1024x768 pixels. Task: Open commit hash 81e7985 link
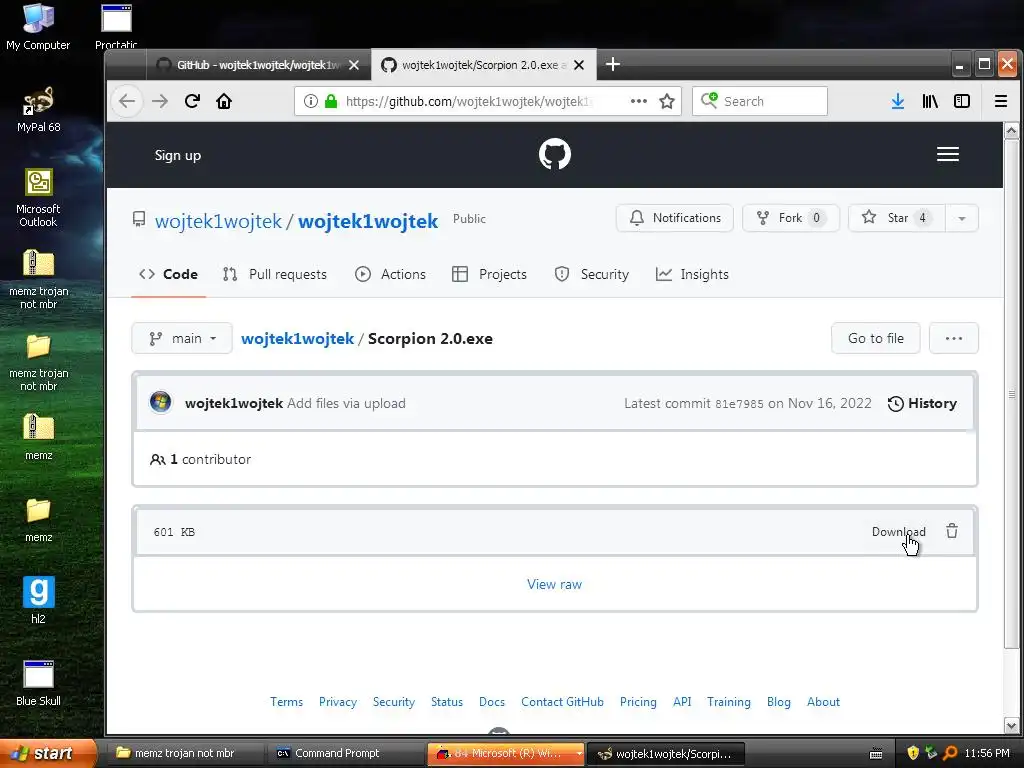coord(739,404)
